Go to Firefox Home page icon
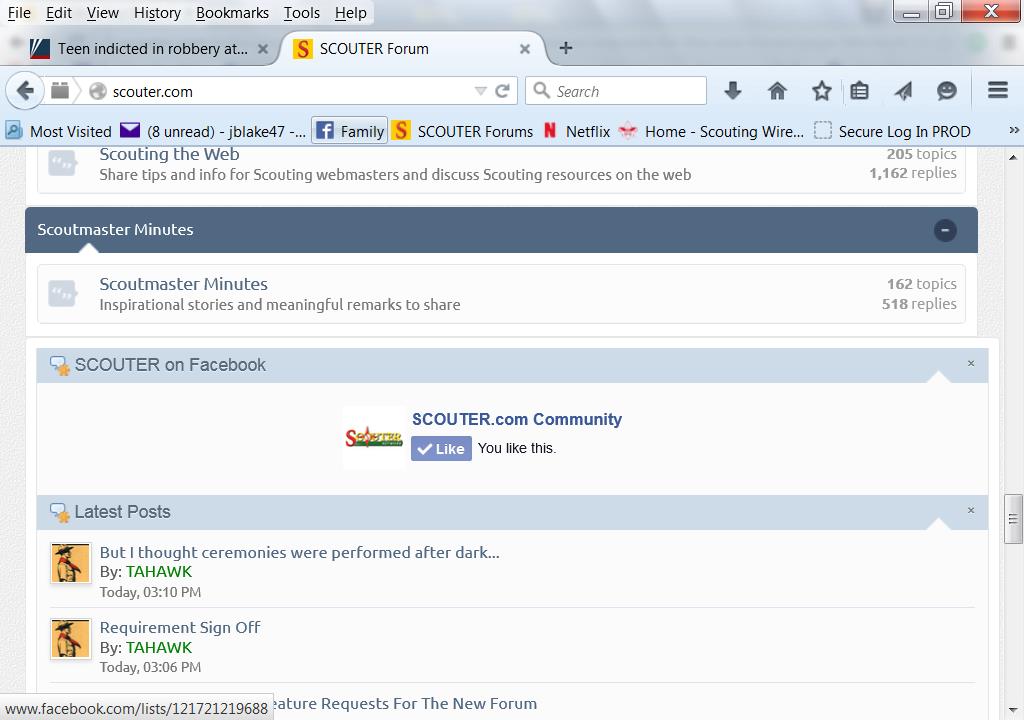 (x=777, y=91)
